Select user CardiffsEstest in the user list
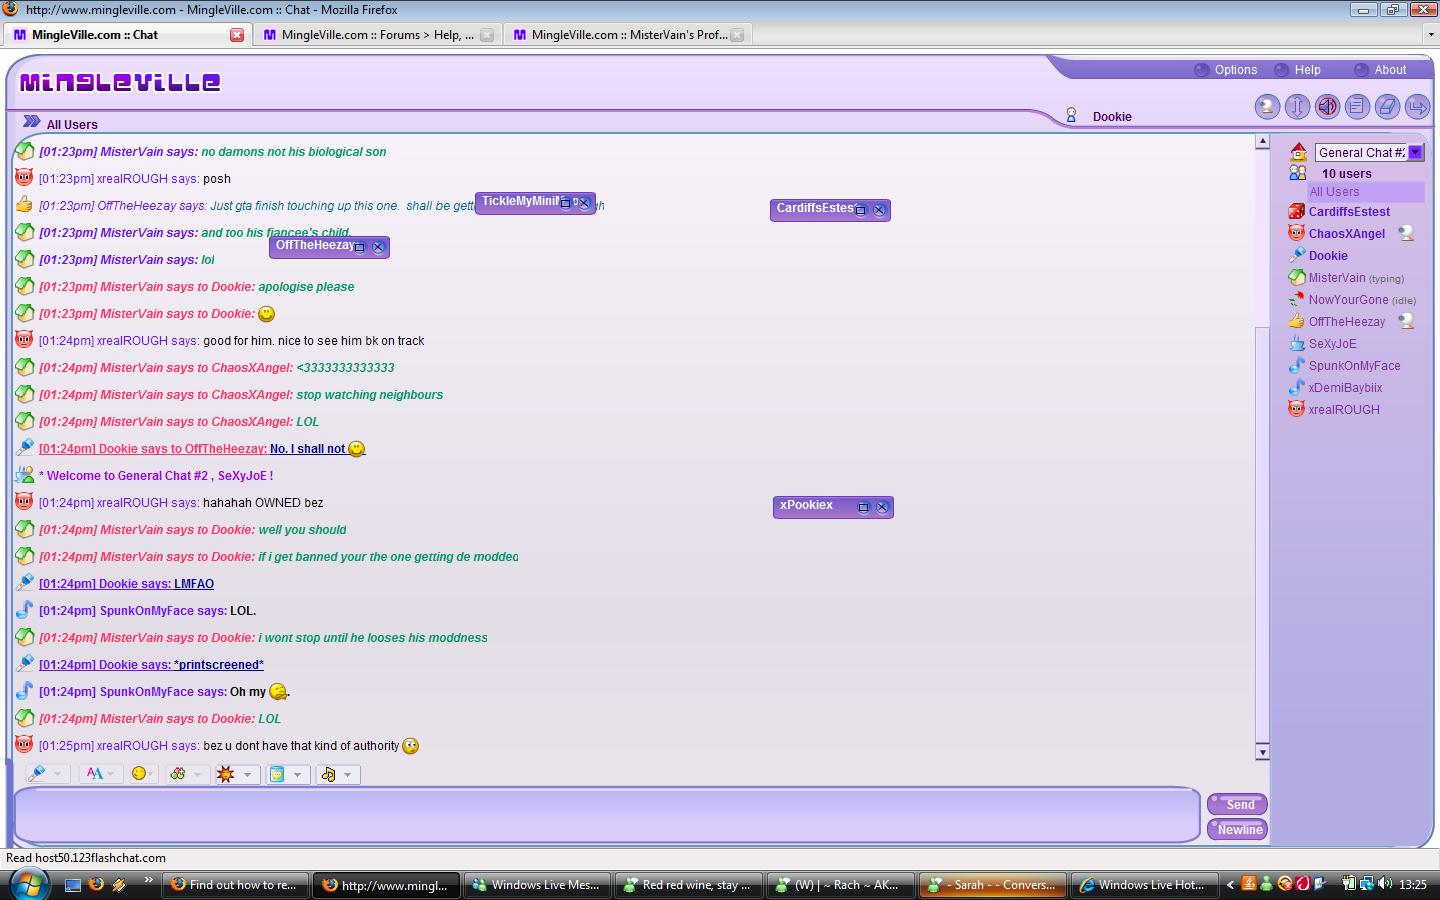 1349,212
